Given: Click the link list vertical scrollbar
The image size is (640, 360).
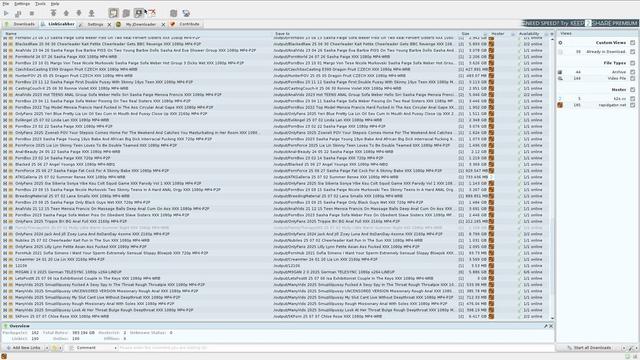Looking at the screenshot, I should [552, 257].
